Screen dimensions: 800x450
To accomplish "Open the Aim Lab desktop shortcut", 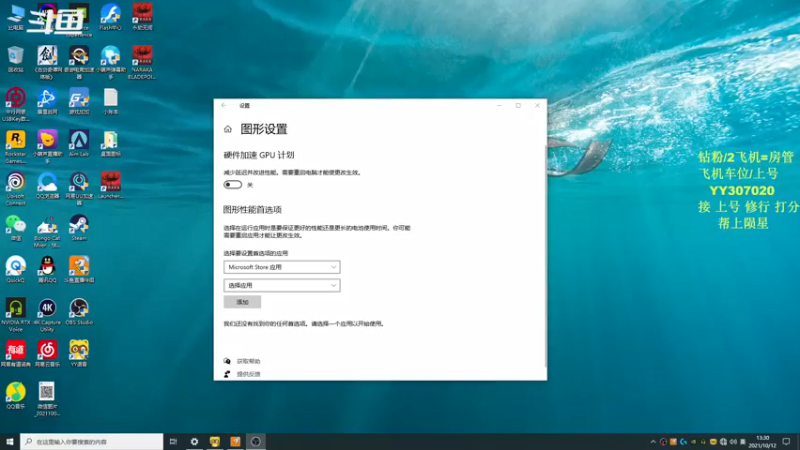I will (79, 143).
